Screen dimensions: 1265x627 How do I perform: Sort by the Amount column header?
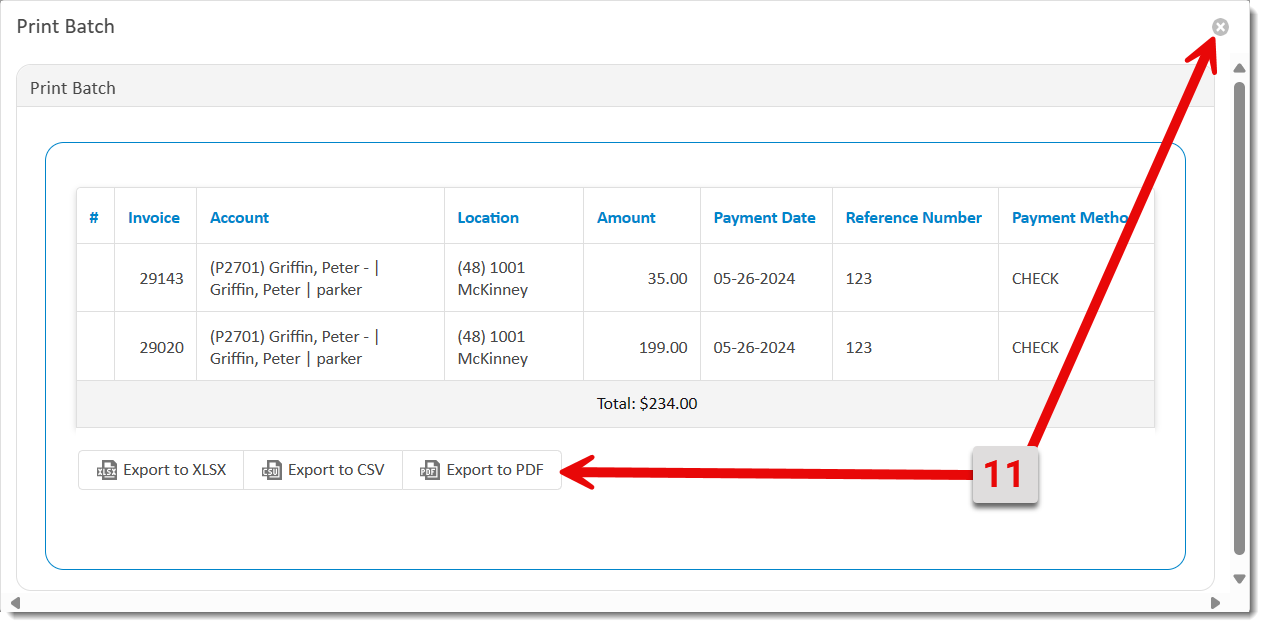(626, 217)
